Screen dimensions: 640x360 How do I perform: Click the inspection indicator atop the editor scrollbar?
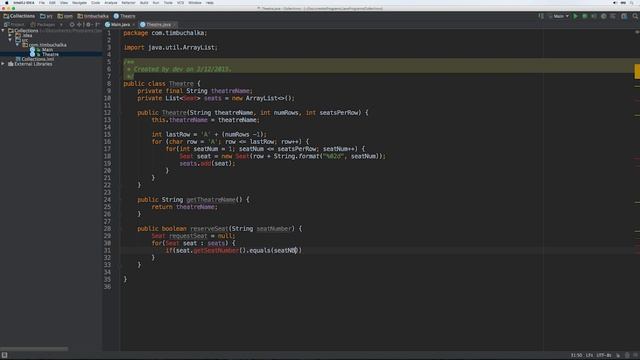pos(637,32)
